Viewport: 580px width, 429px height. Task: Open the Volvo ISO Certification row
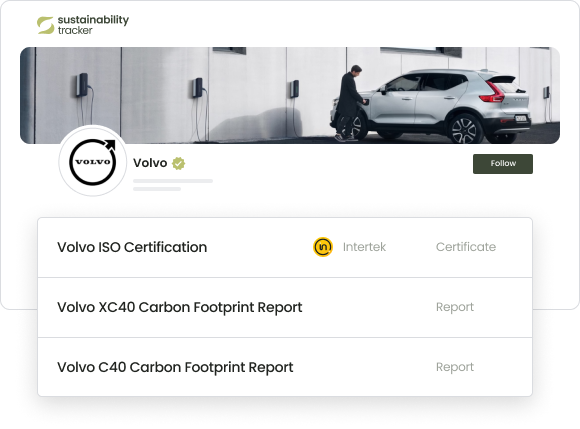click(x=285, y=247)
